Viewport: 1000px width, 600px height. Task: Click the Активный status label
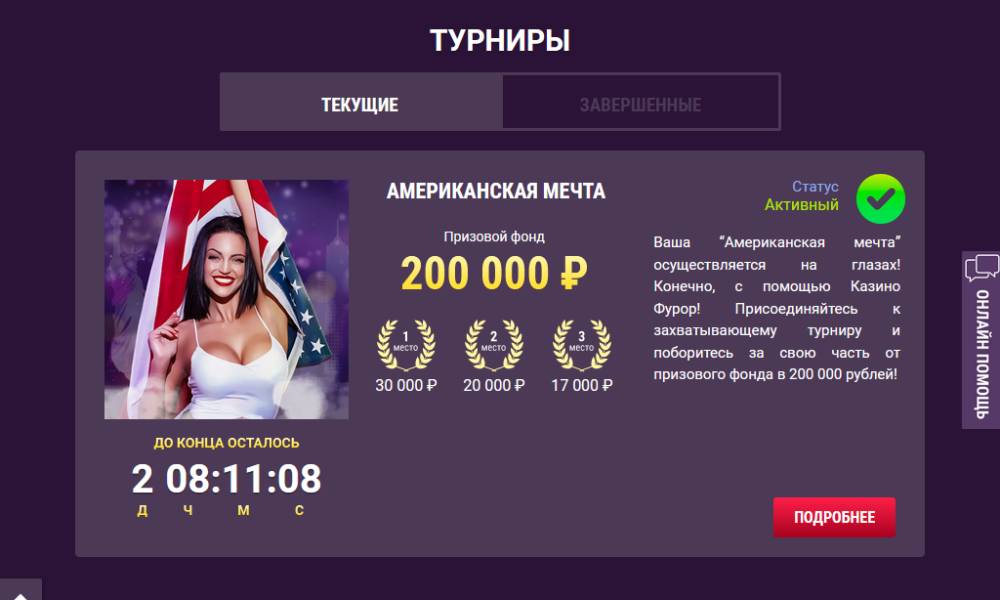pos(801,205)
